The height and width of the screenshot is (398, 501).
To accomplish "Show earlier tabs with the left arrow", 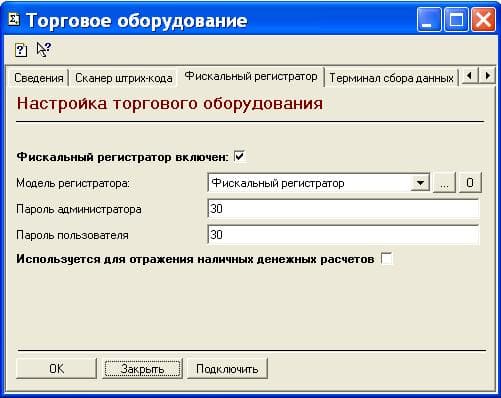I will (469, 76).
